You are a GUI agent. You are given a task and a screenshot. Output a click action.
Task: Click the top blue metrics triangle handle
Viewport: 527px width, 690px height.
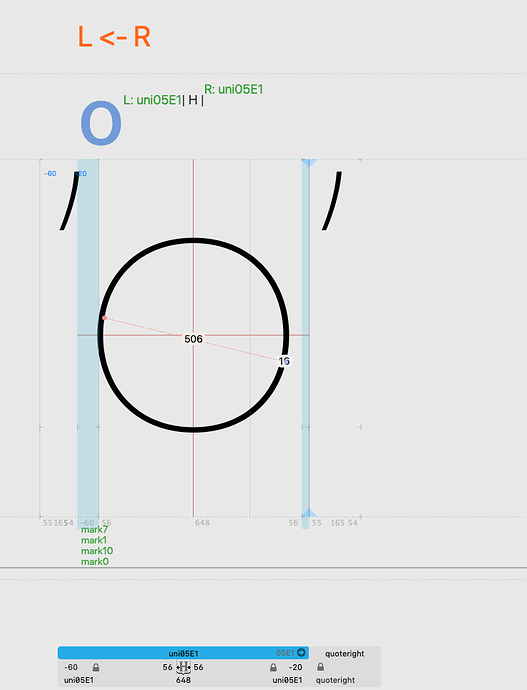(309, 163)
